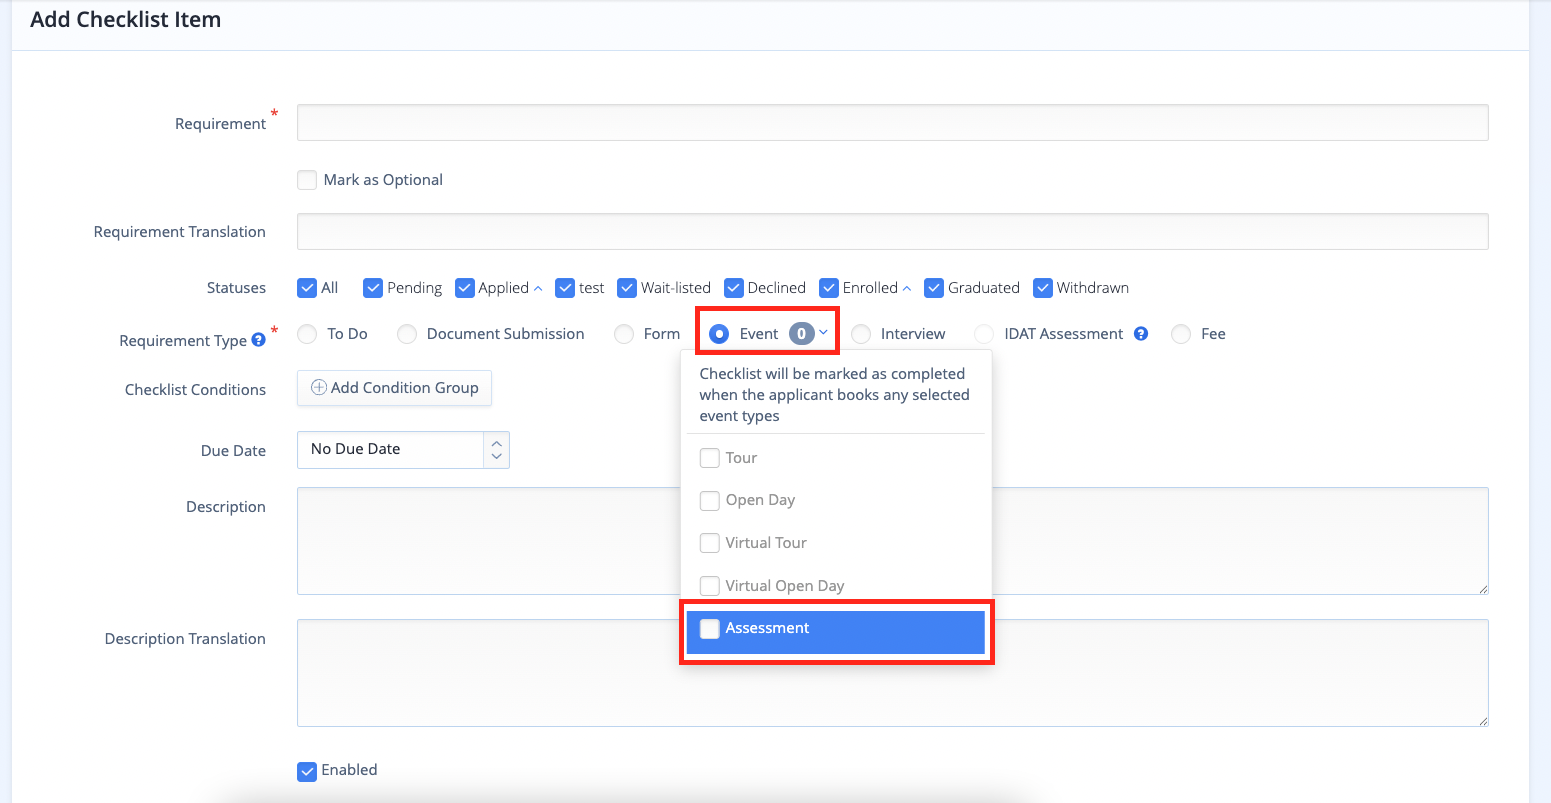The image size is (1551, 803).
Task: Select the Fee requirement type
Action: [x=1181, y=334]
